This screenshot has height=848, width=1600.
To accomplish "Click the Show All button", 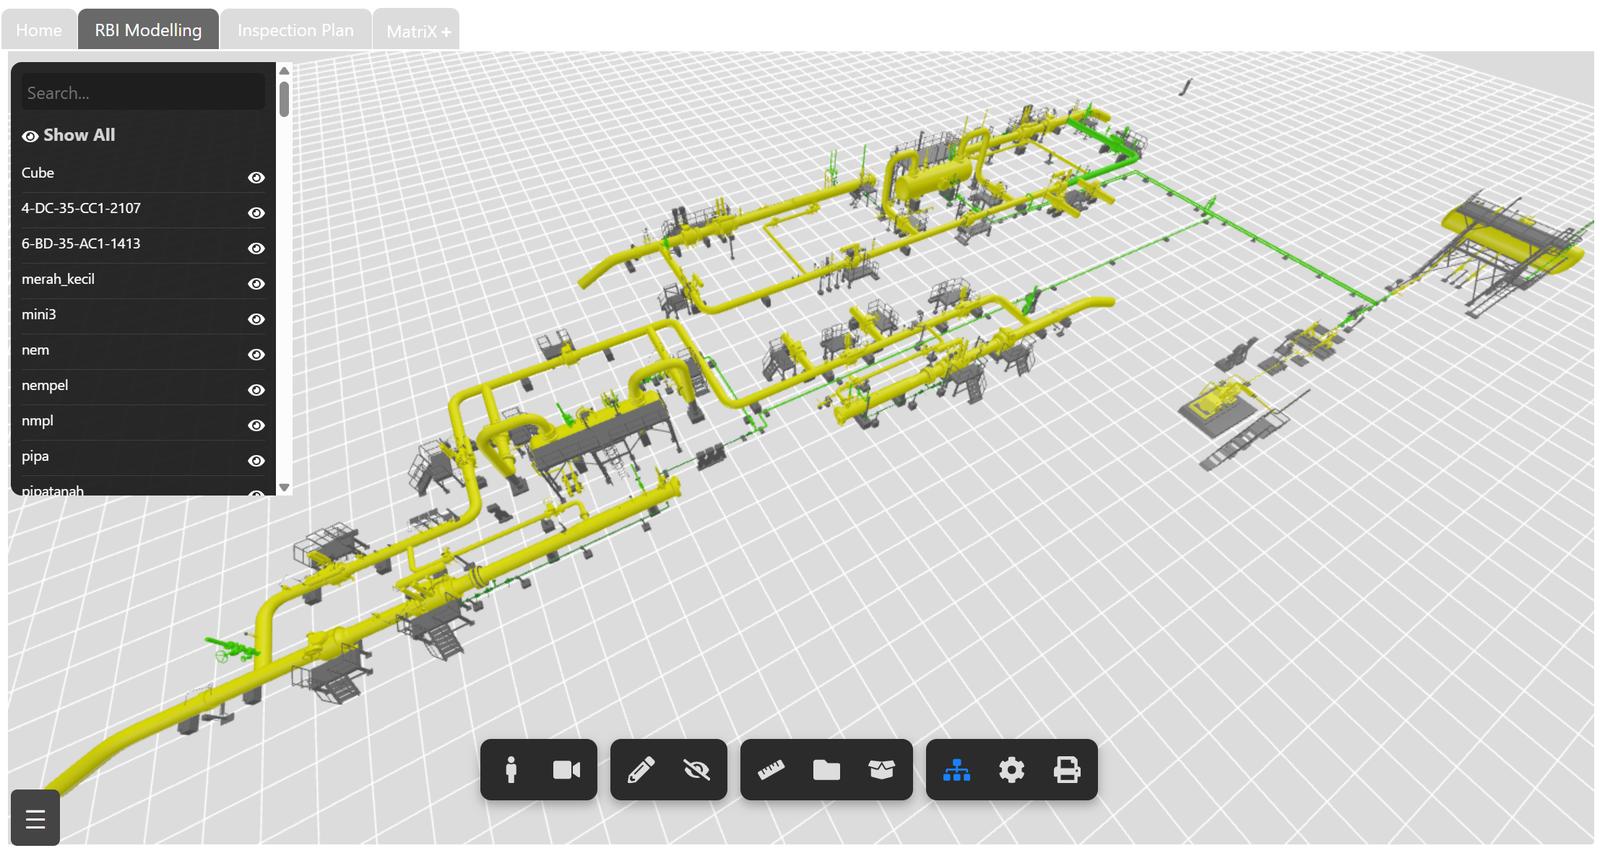I will (69, 135).
